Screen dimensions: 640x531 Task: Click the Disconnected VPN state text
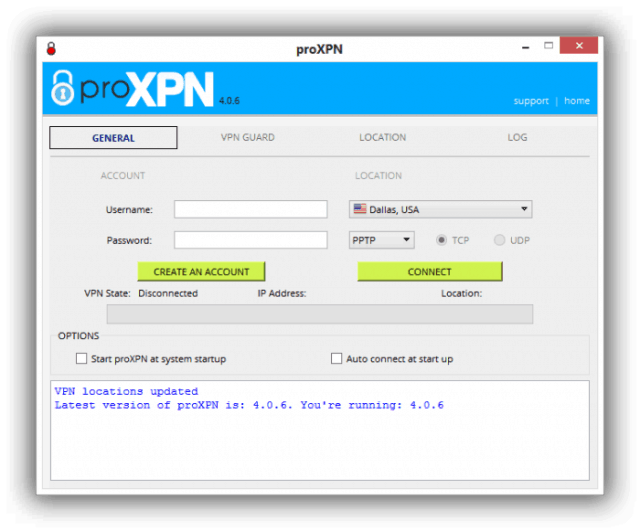[168, 293]
